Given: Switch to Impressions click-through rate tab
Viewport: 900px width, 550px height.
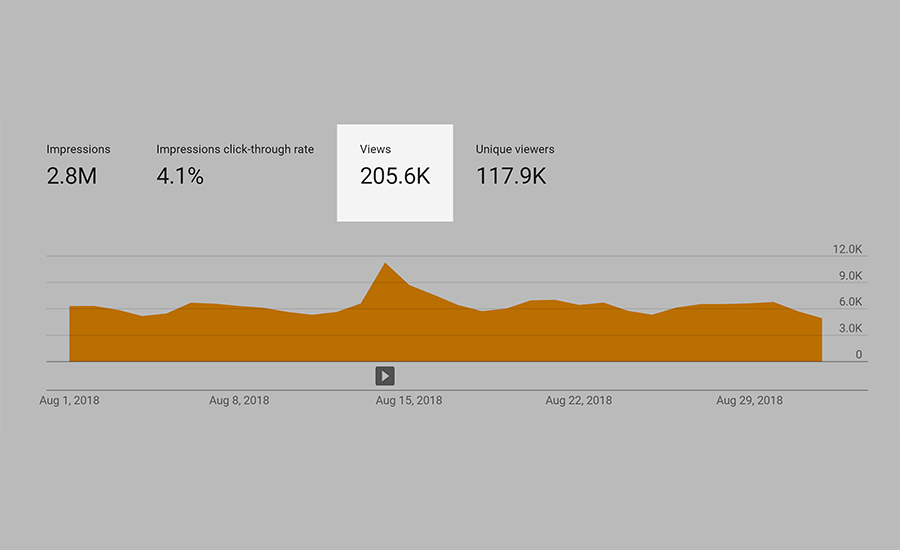Looking at the screenshot, I should point(235,150).
